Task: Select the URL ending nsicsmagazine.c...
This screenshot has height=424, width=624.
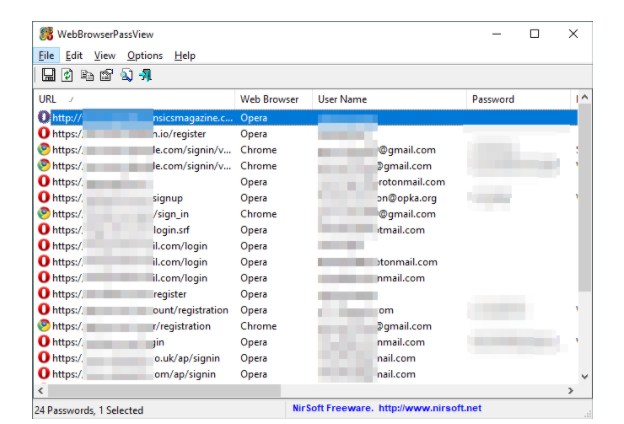Action: click(x=142, y=118)
